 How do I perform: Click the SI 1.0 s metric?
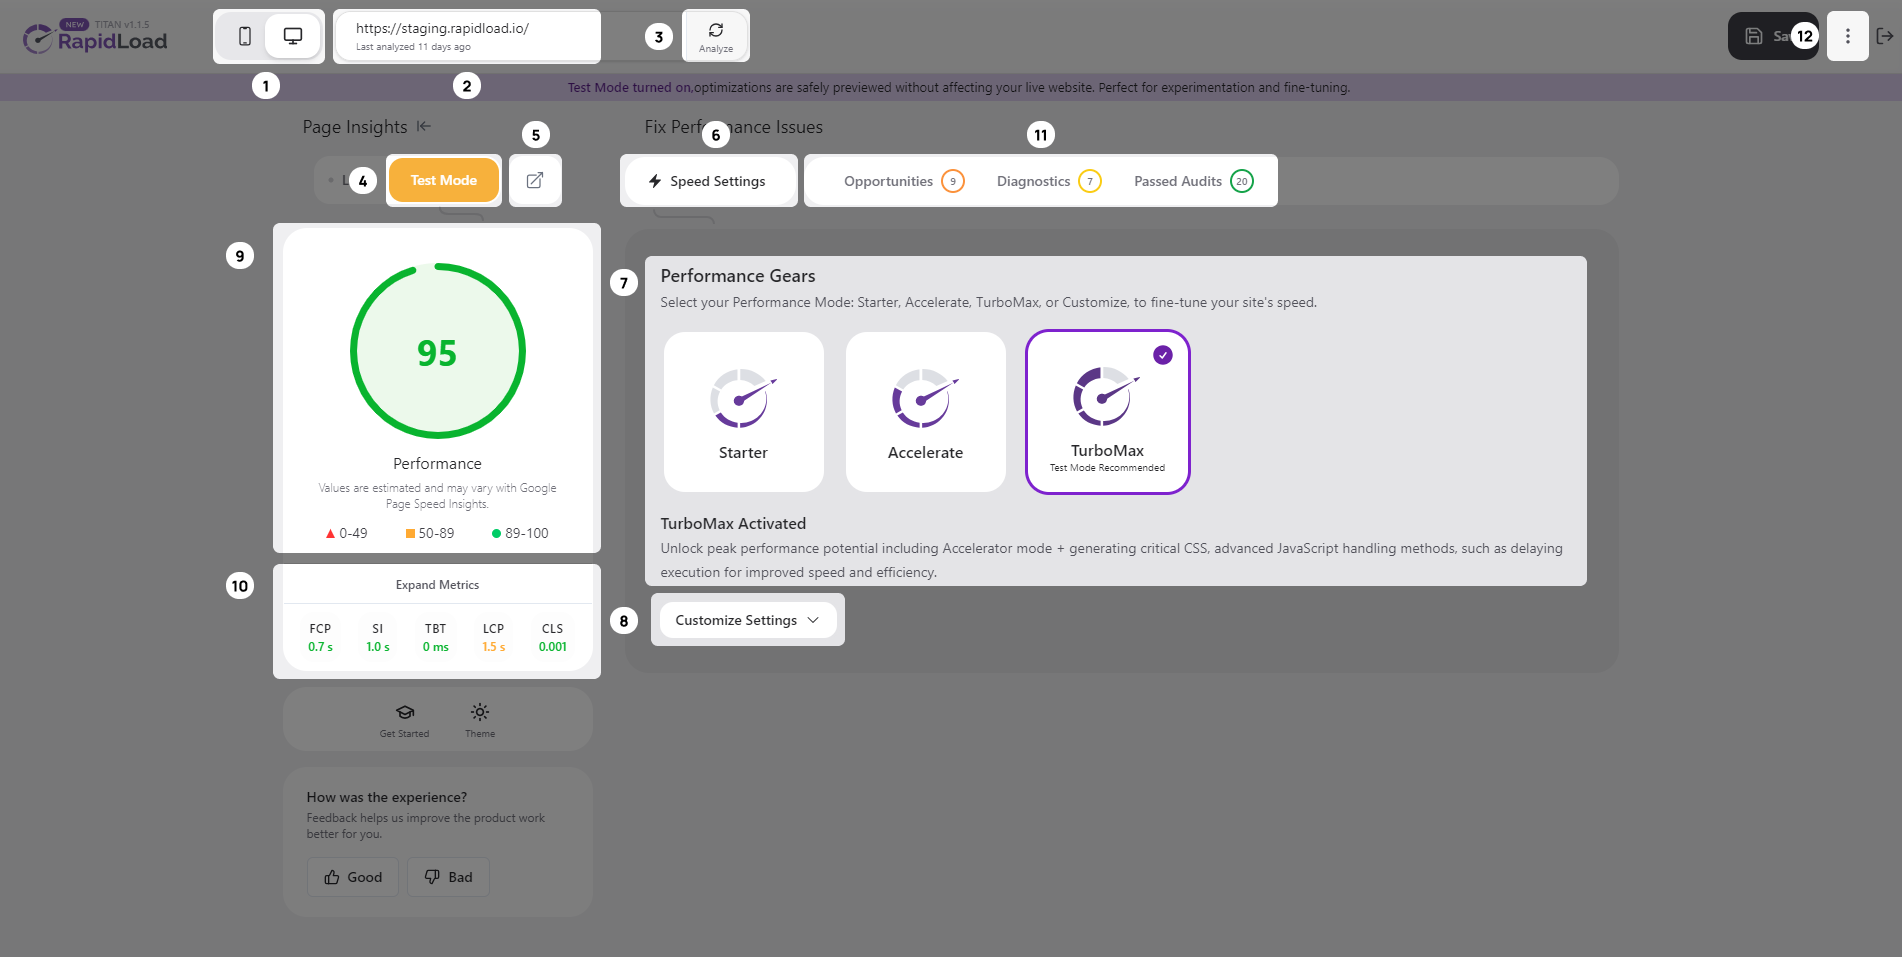click(x=378, y=638)
